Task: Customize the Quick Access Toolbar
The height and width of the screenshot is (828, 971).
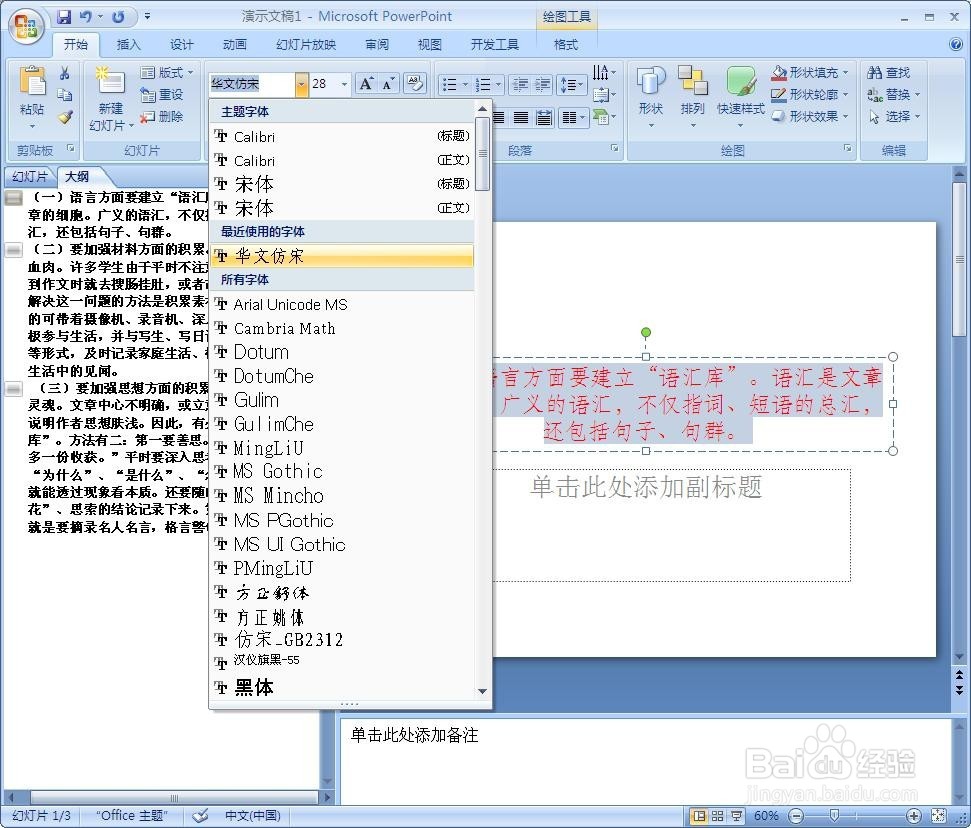Action: [147, 17]
